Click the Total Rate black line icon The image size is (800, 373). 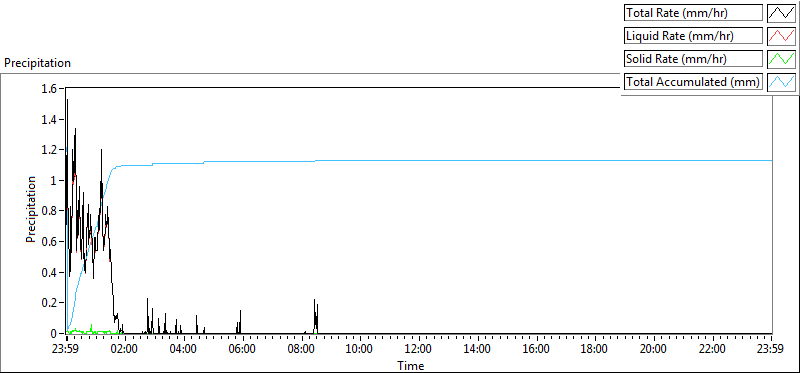coord(782,13)
